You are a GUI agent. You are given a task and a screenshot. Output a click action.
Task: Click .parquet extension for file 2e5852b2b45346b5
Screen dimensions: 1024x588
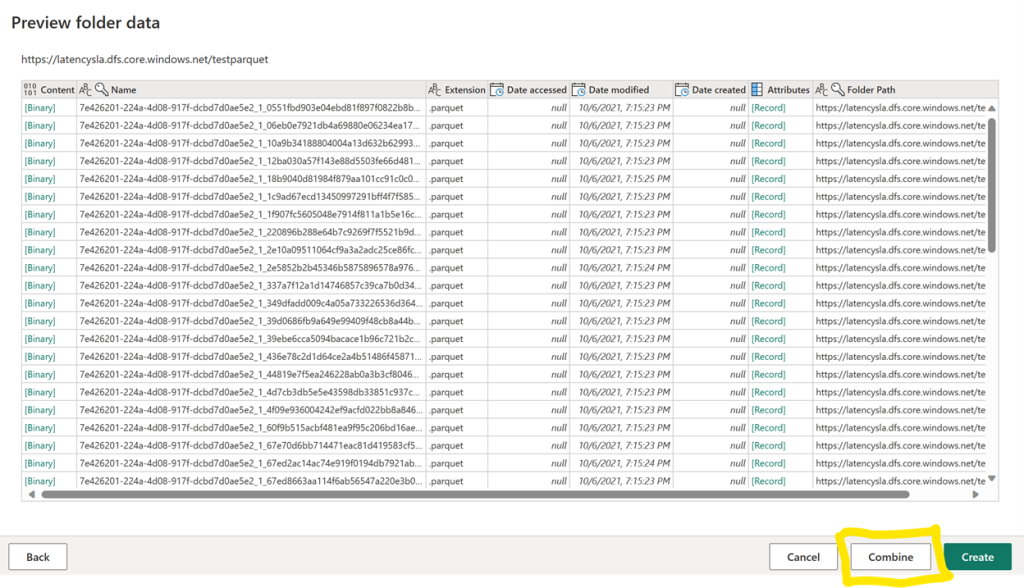click(446, 267)
